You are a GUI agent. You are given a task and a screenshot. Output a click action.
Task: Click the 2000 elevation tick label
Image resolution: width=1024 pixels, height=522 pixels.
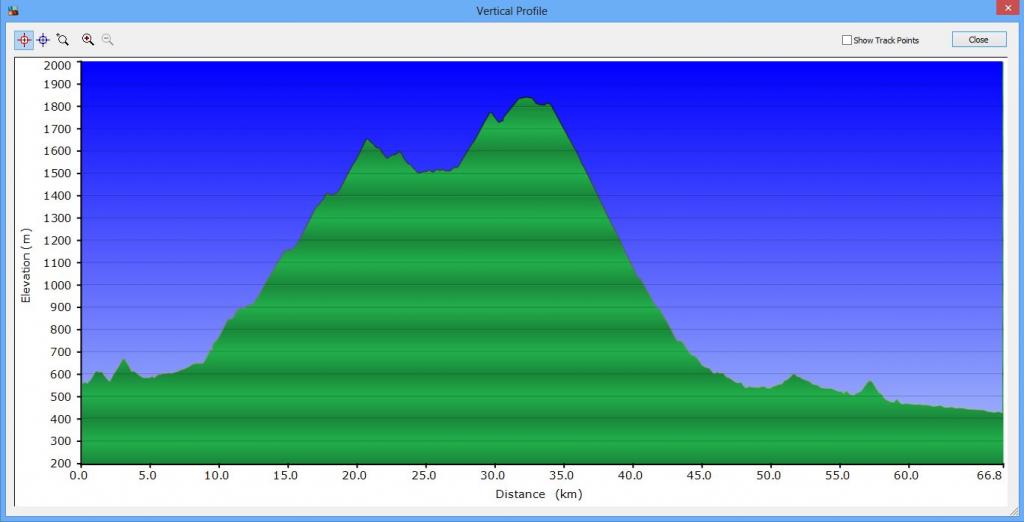click(x=57, y=65)
